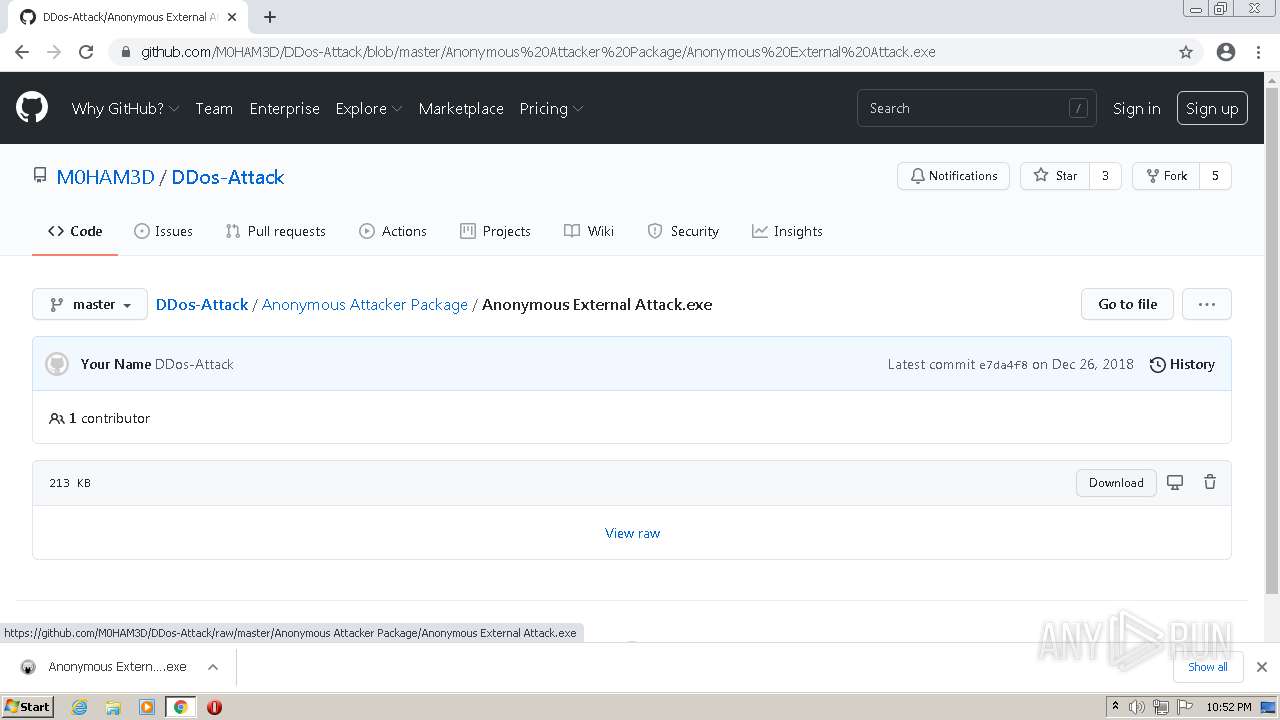Reload the page with refresh icon
The width and height of the screenshot is (1280, 720).
coord(86,52)
